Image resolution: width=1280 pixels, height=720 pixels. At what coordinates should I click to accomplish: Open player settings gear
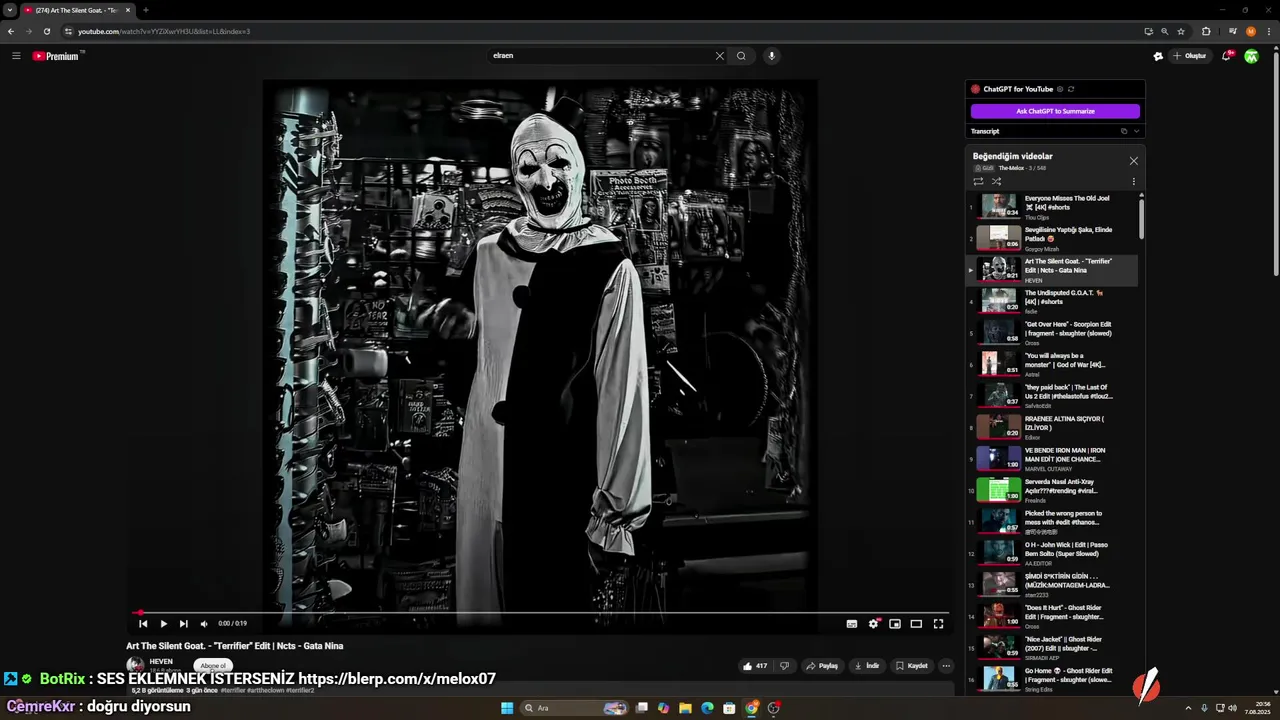873,624
